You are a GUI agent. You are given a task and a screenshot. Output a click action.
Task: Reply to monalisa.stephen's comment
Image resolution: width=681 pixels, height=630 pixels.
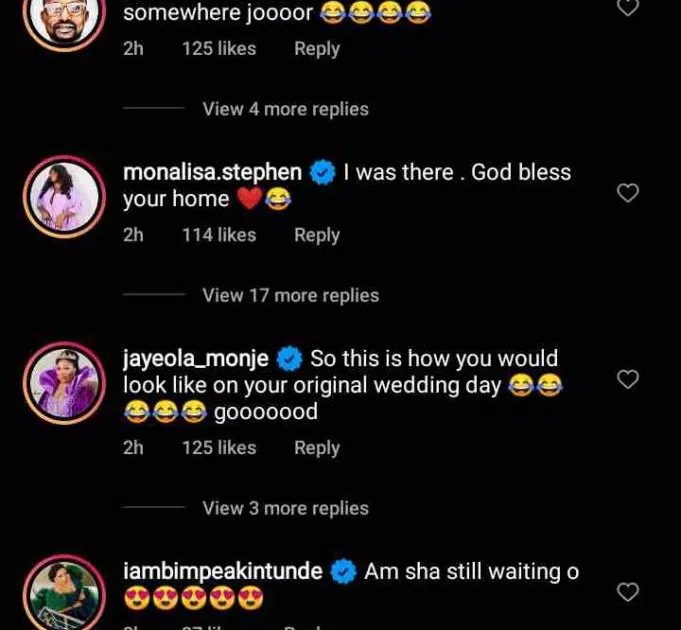tap(317, 235)
